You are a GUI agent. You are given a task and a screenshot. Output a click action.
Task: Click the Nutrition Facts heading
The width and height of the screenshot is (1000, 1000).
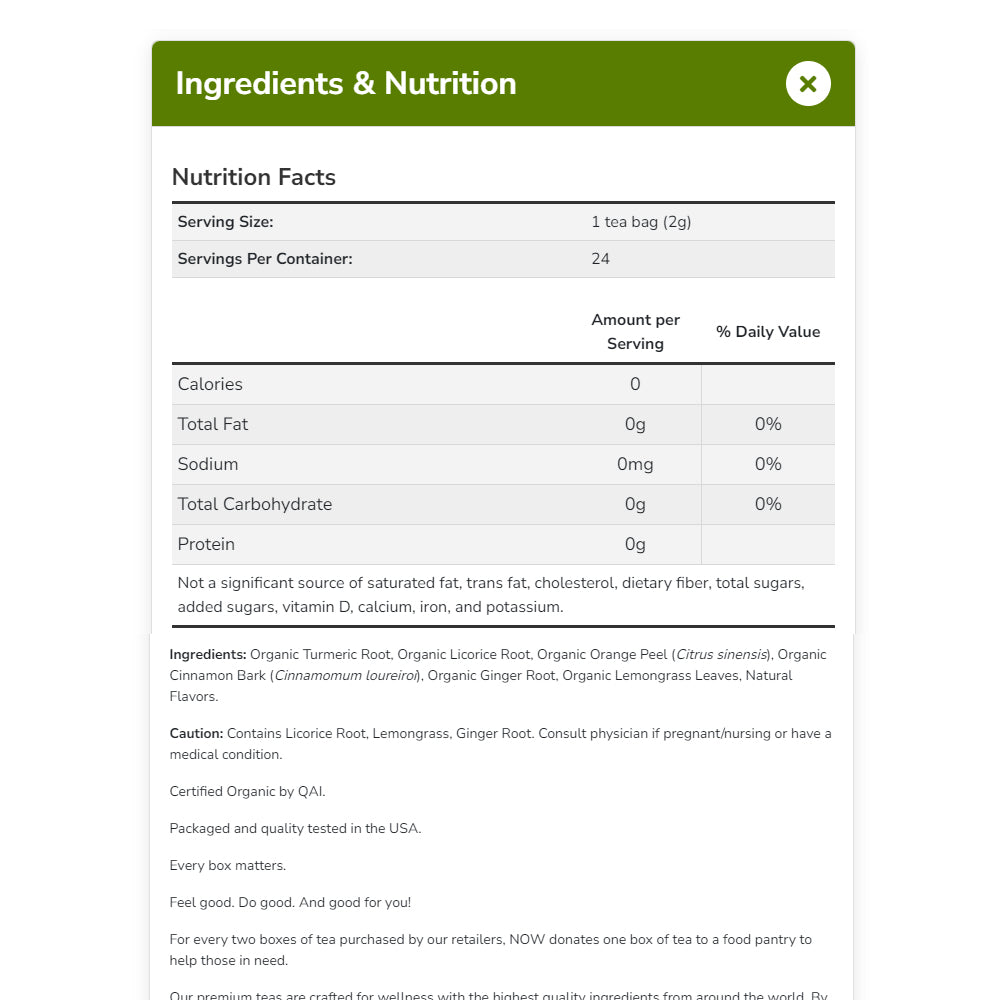[254, 177]
